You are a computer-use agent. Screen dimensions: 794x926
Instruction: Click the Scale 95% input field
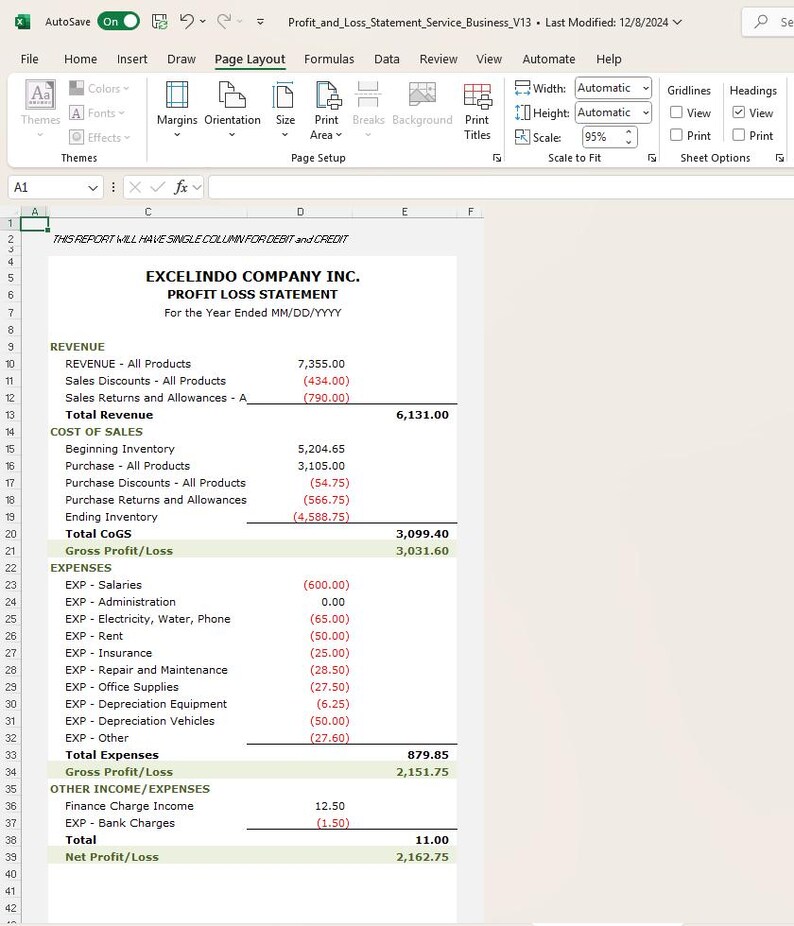602,137
